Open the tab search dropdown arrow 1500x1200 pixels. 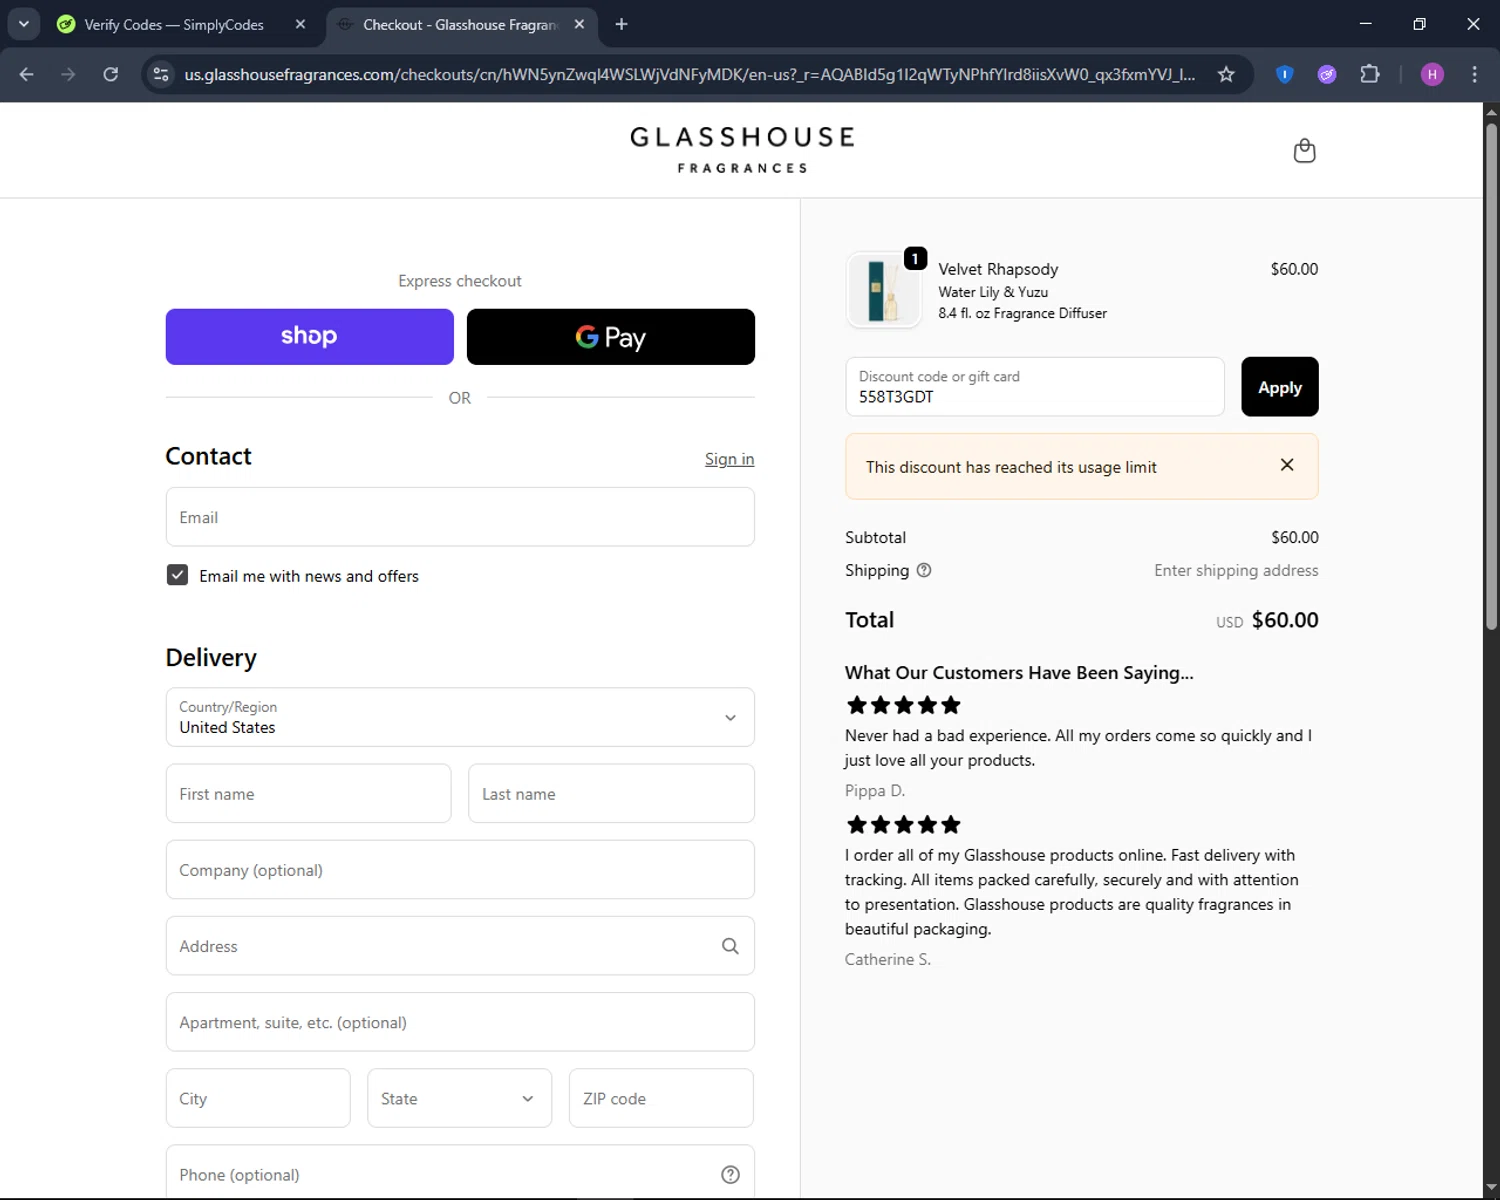pos(23,24)
